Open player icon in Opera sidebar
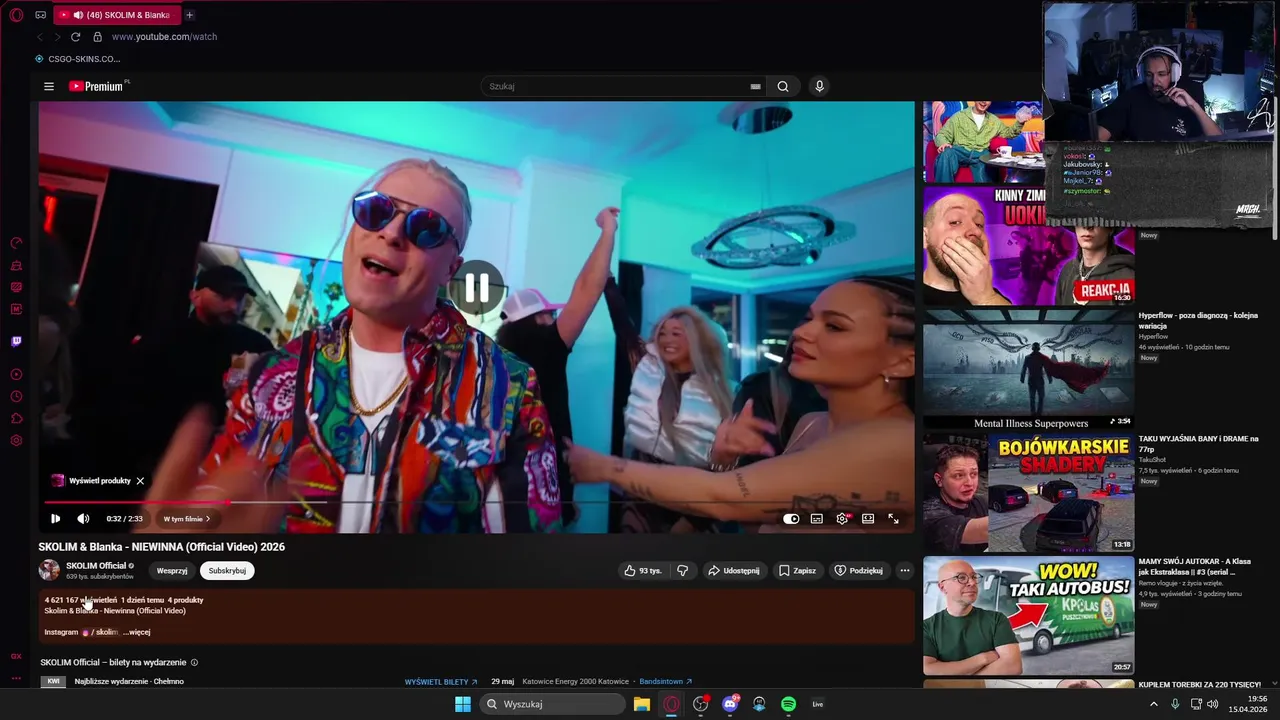The height and width of the screenshot is (720, 1280). [x=16, y=375]
